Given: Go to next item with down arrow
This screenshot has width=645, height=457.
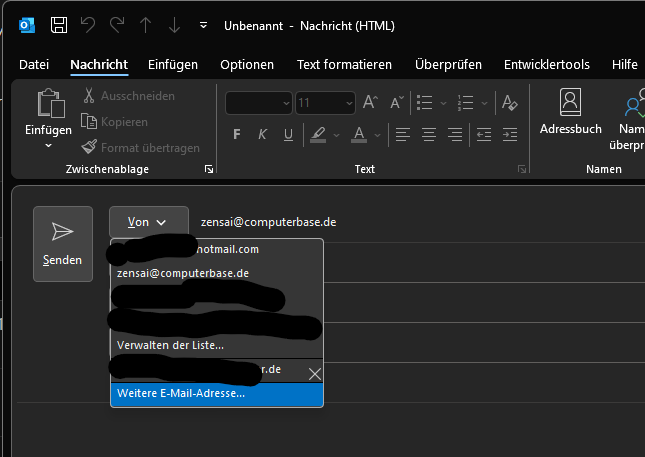Looking at the screenshot, I should point(174,26).
